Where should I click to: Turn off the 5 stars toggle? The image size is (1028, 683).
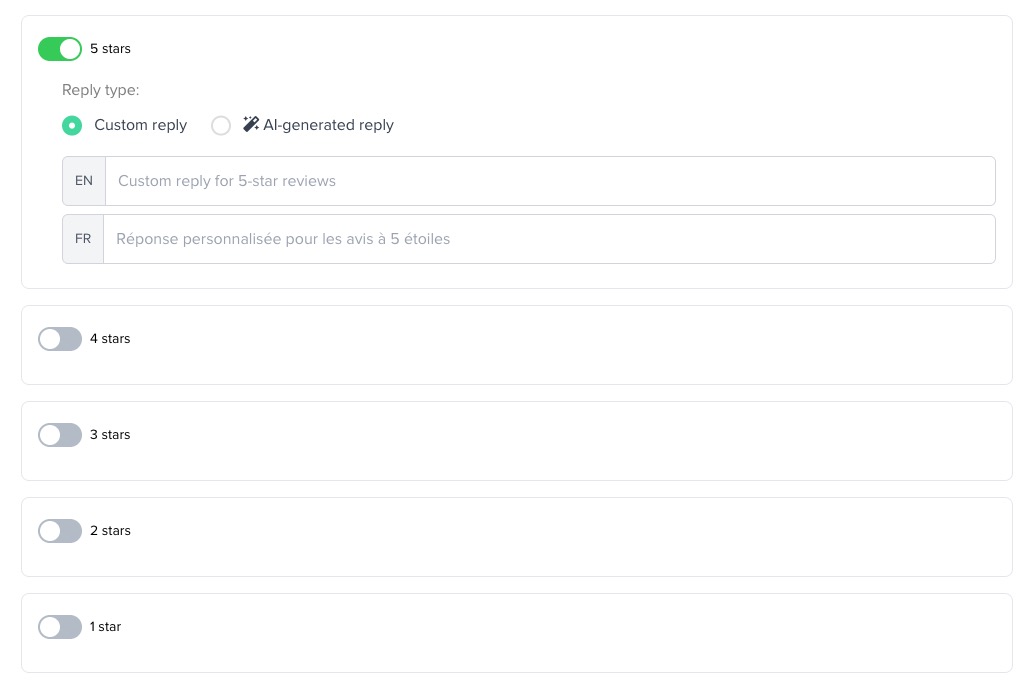click(60, 48)
